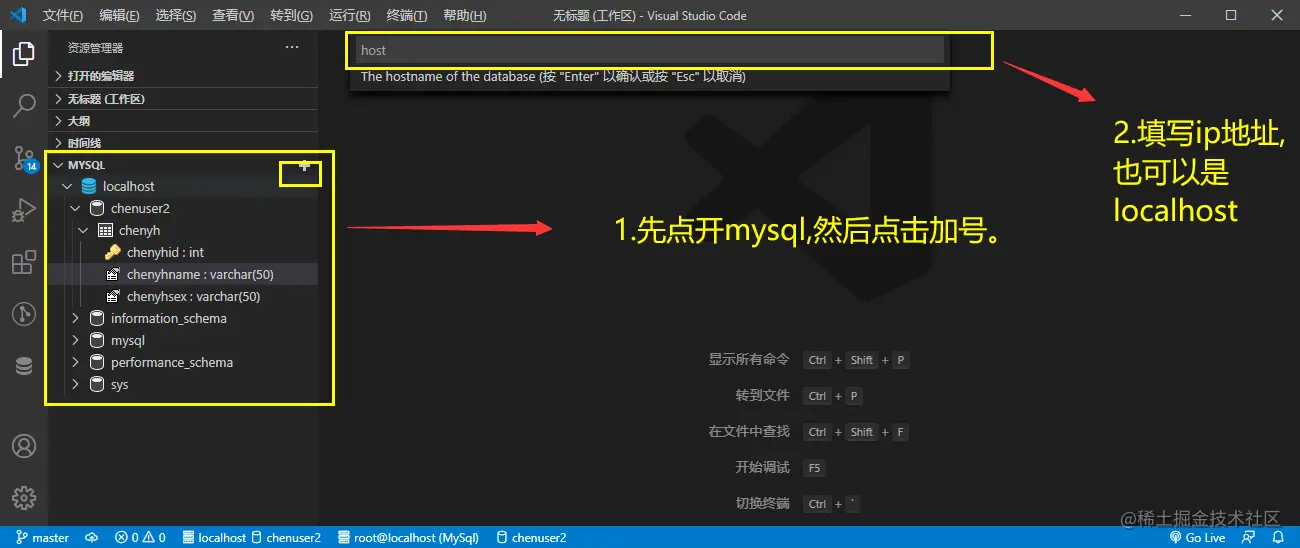Open the 转到(G) menu
This screenshot has height=548, width=1300.
pyautogui.click(x=291, y=16)
